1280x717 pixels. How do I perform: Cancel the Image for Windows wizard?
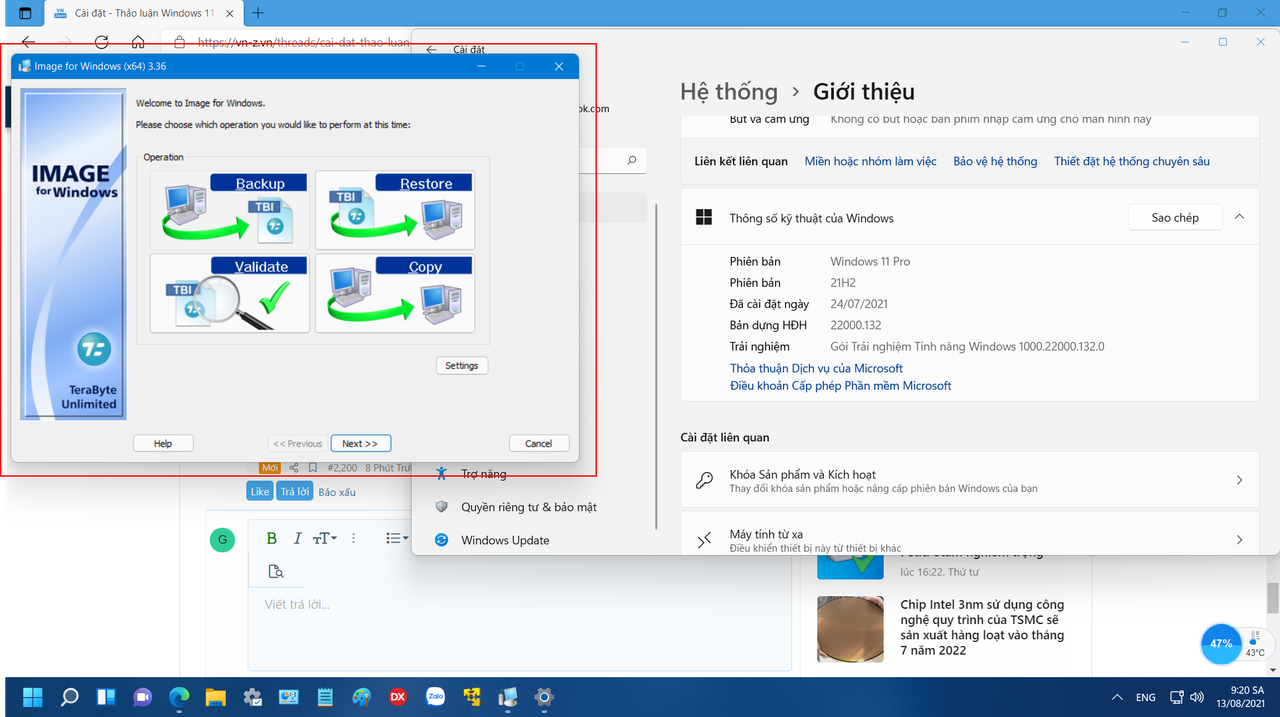click(x=539, y=444)
